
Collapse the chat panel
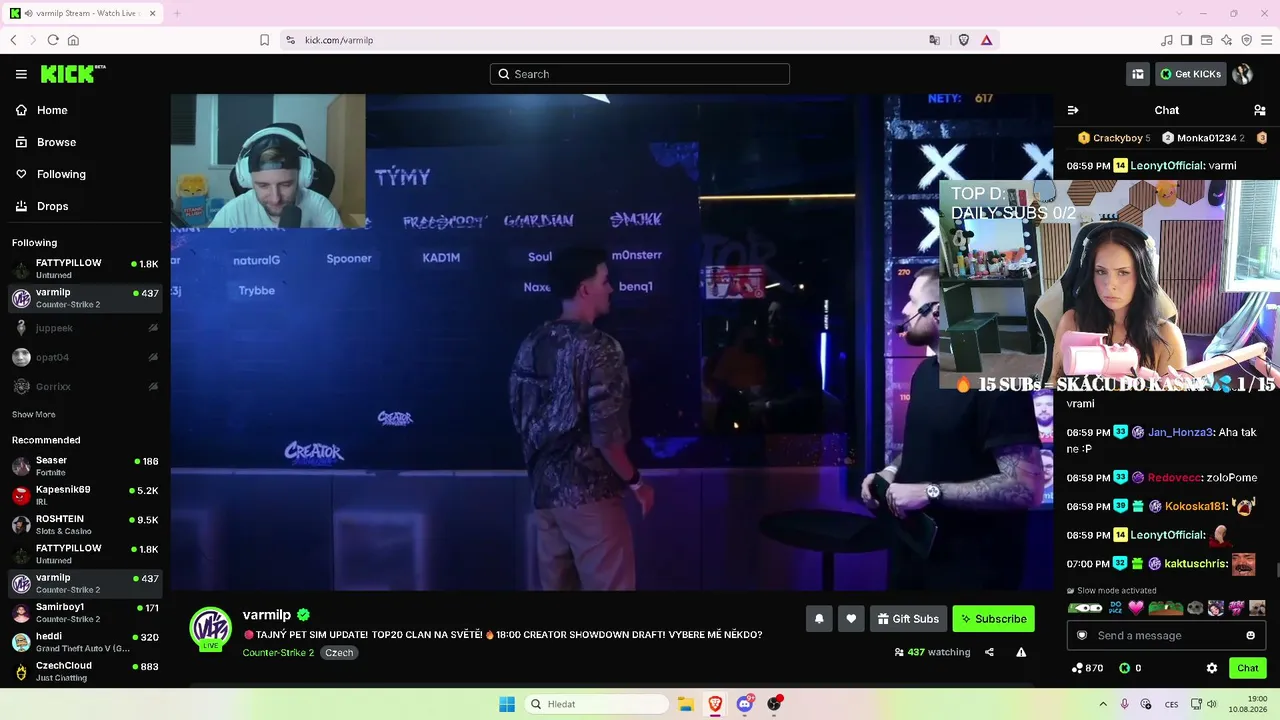pyautogui.click(x=1073, y=110)
